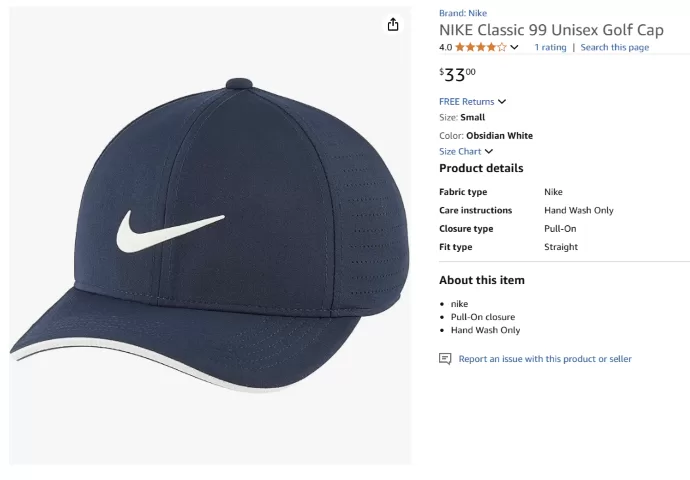Report an issue with this product or seller
This screenshot has width=690, height=480.
click(x=545, y=359)
